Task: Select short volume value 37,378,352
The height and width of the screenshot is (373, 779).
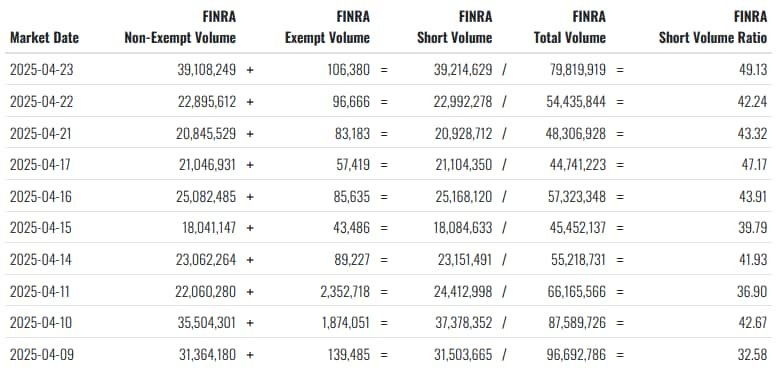Action: point(462,323)
